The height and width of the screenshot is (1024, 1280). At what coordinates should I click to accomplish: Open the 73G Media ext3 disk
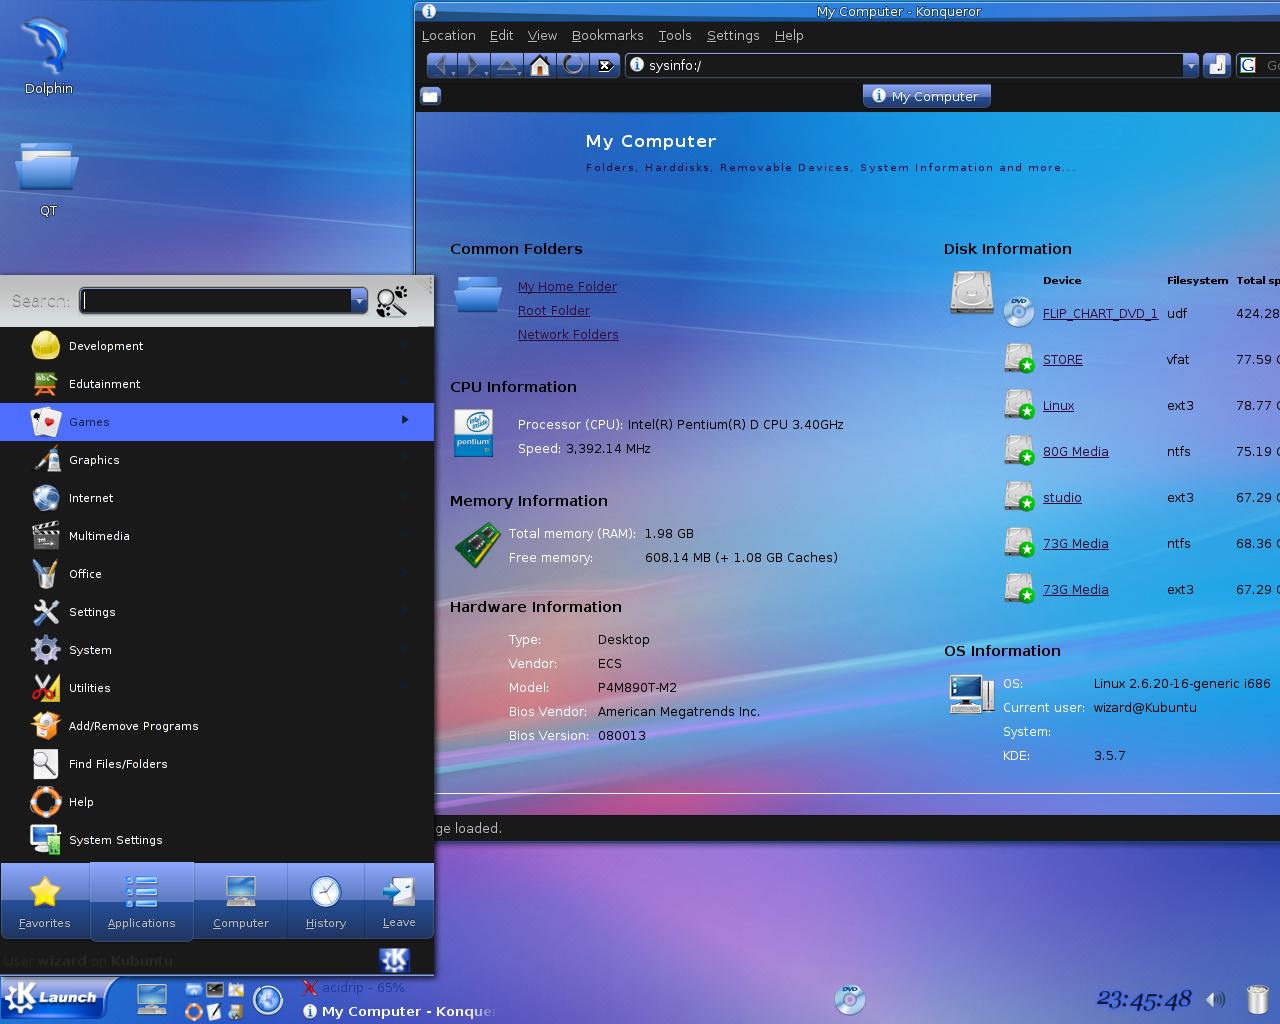(1075, 589)
